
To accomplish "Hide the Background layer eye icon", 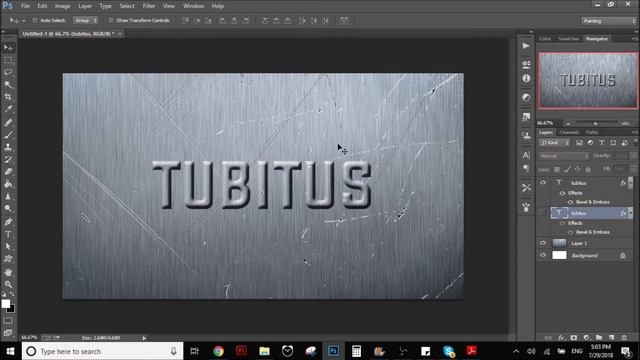I will 543,255.
